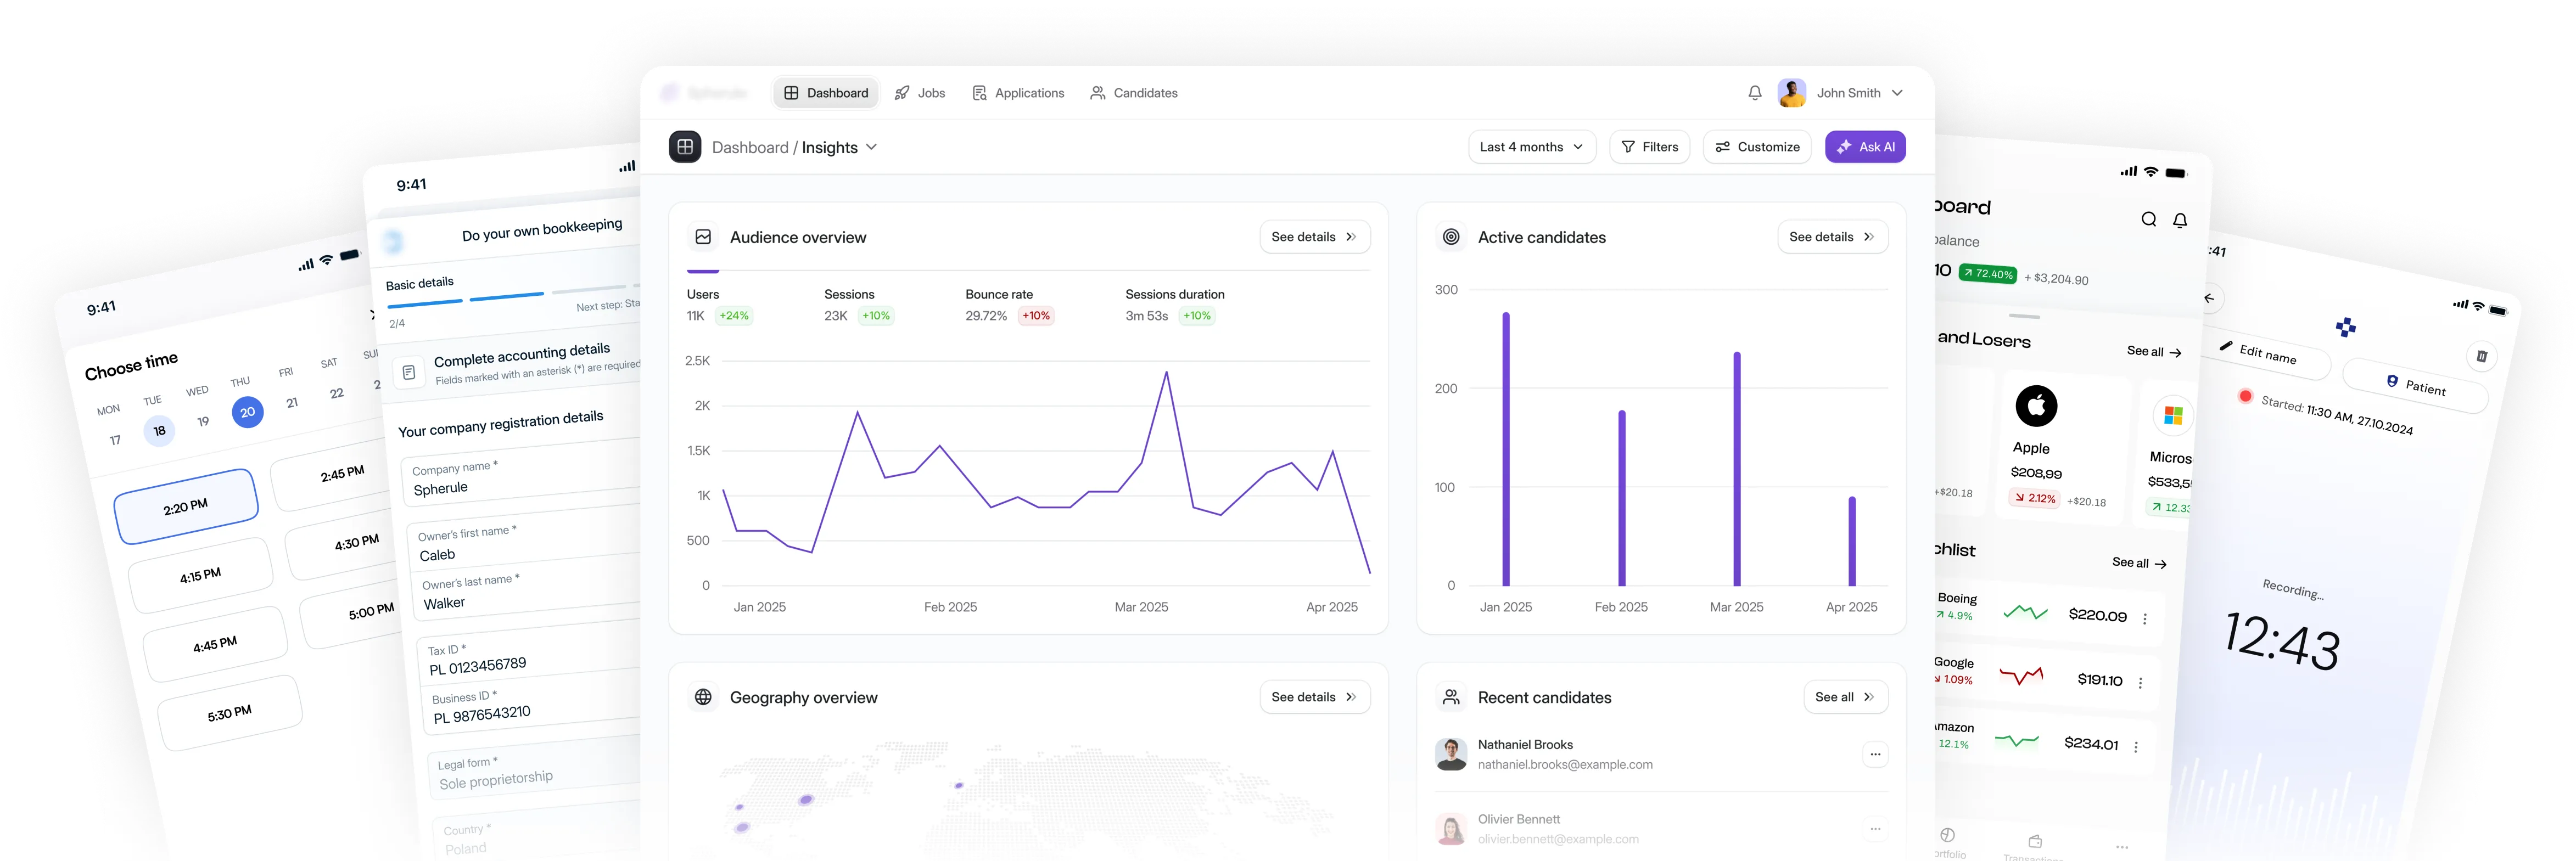Click the search icon on finance phone
Viewport: 2576px width, 861px height.
[2148, 220]
